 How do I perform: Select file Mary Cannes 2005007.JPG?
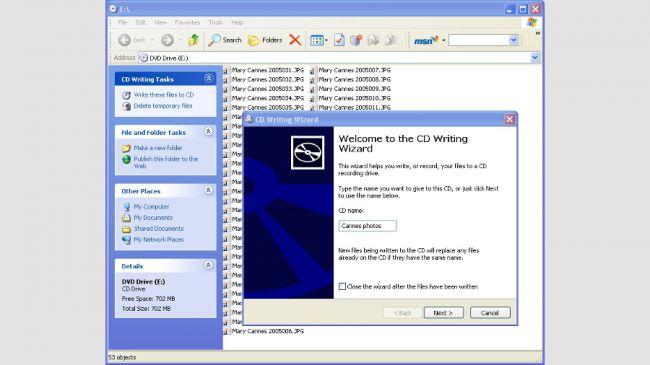354,70
